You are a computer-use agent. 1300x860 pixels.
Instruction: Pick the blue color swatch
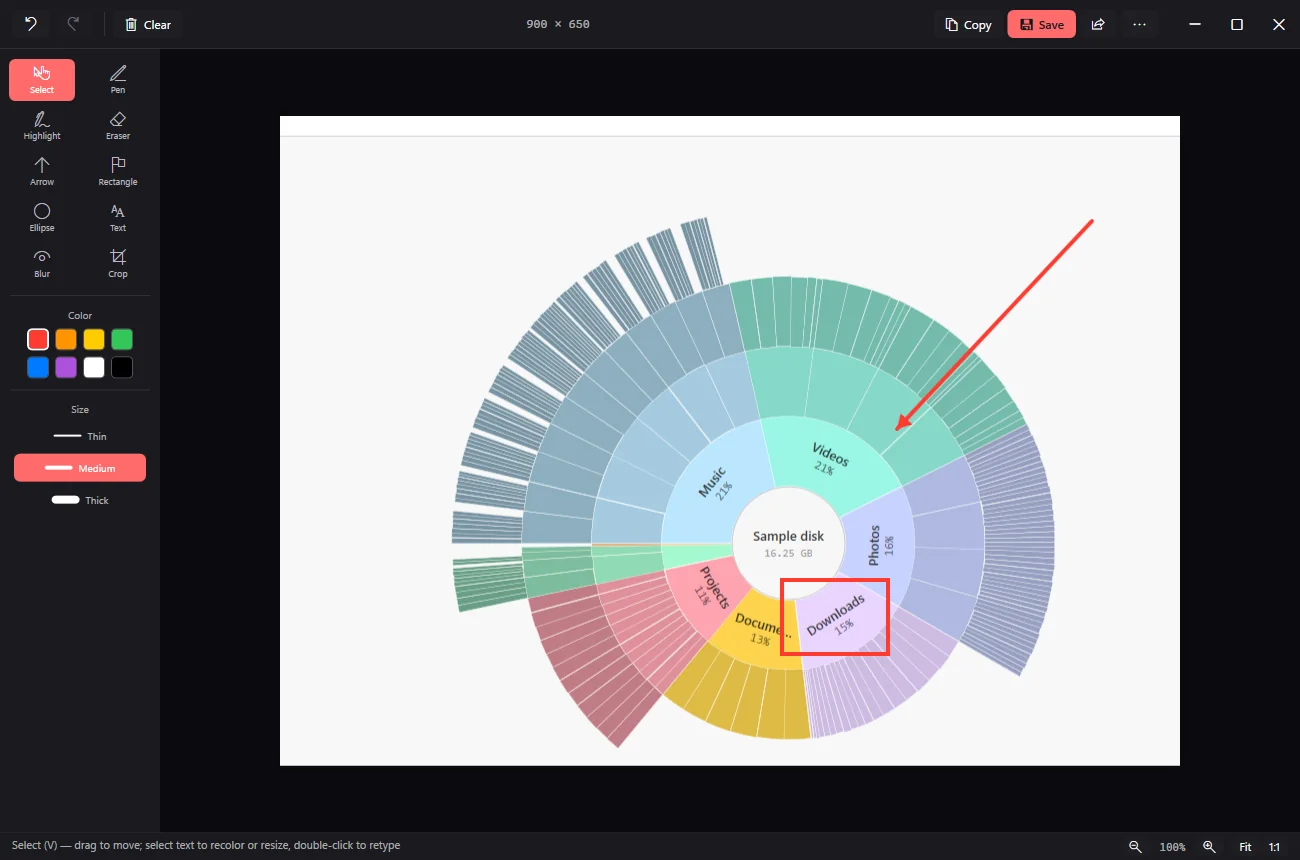38,367
